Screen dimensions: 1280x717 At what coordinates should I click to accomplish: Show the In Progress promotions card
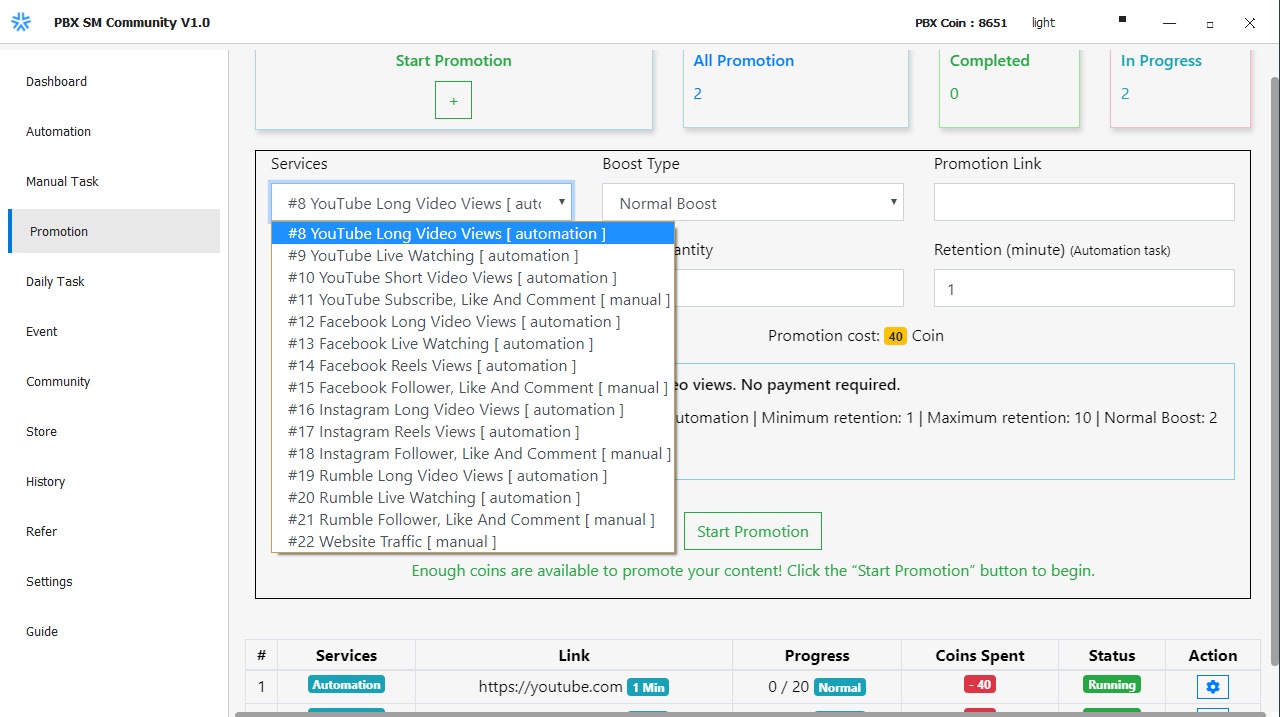(1180, 87)
